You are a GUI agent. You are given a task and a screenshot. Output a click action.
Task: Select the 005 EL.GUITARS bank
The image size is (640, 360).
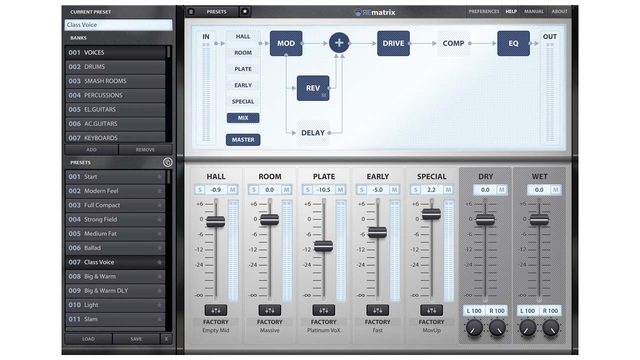pos(115,110)
